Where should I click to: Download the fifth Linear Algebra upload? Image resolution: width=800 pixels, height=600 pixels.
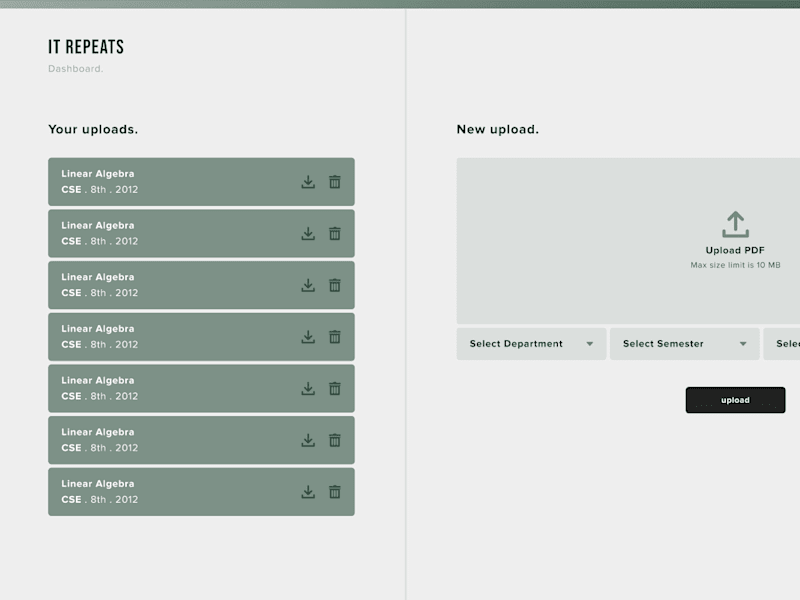point(308,388)
